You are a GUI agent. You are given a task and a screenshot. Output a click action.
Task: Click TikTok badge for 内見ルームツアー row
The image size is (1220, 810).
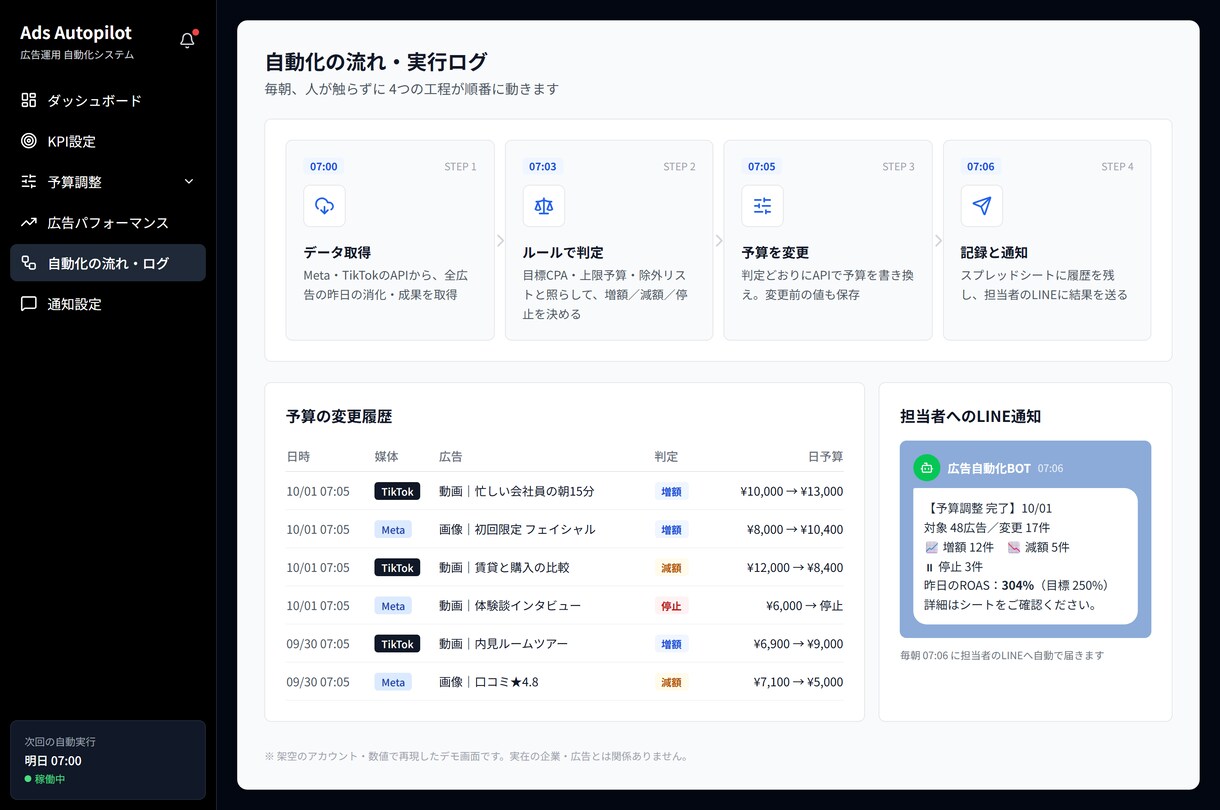pos(397,644)
